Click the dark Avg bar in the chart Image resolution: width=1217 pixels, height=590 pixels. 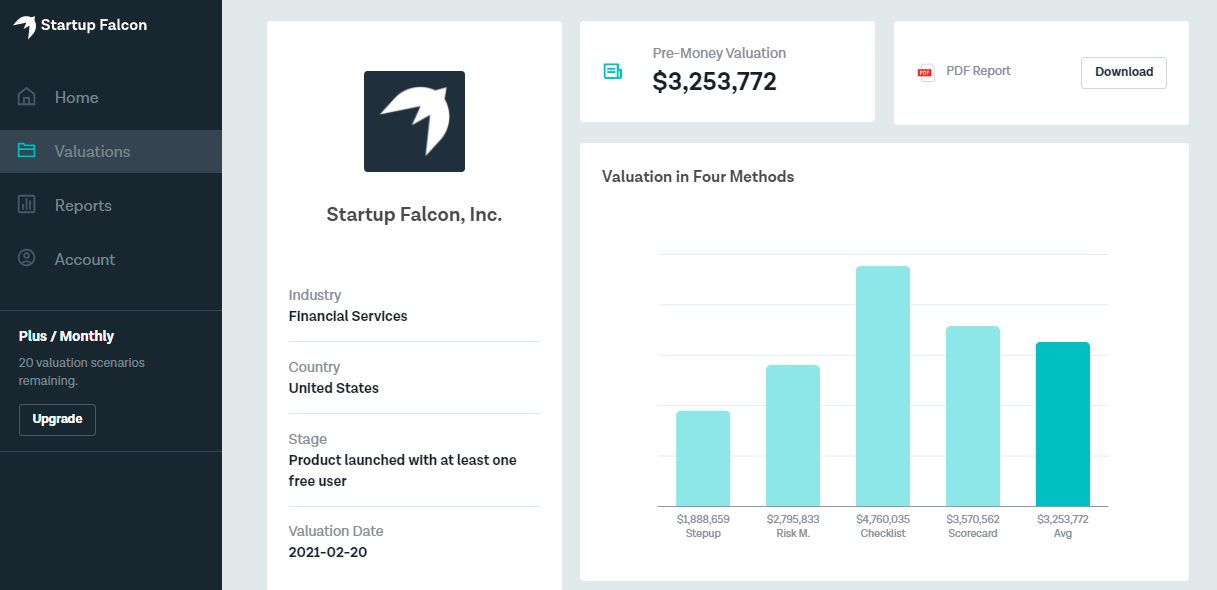(1063, 425)
